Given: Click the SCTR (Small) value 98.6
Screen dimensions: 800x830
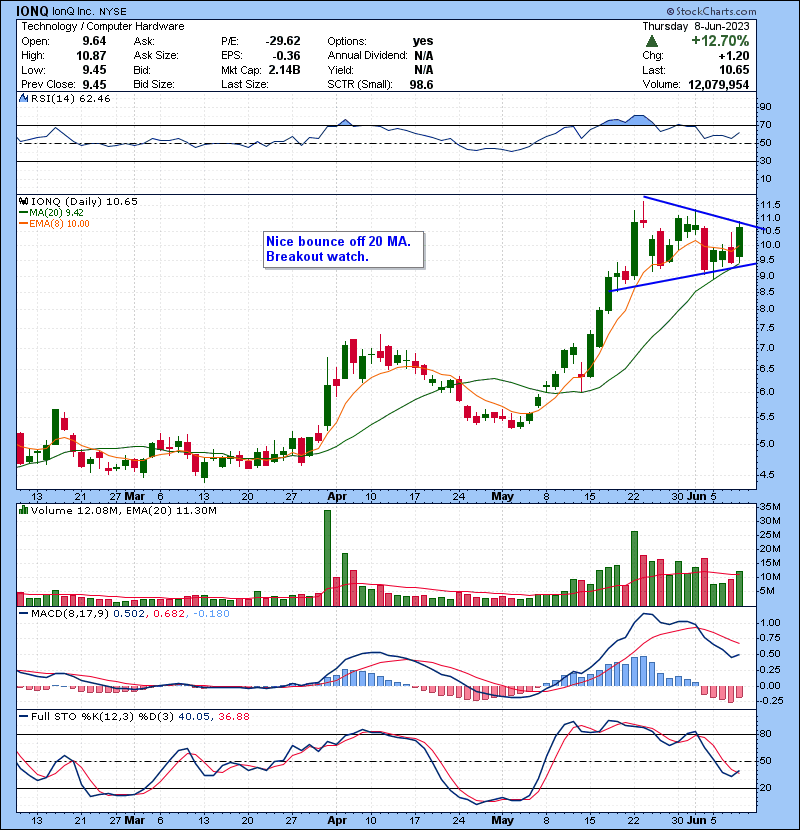Looking at the screenshot, I should [x=421, y=84].
